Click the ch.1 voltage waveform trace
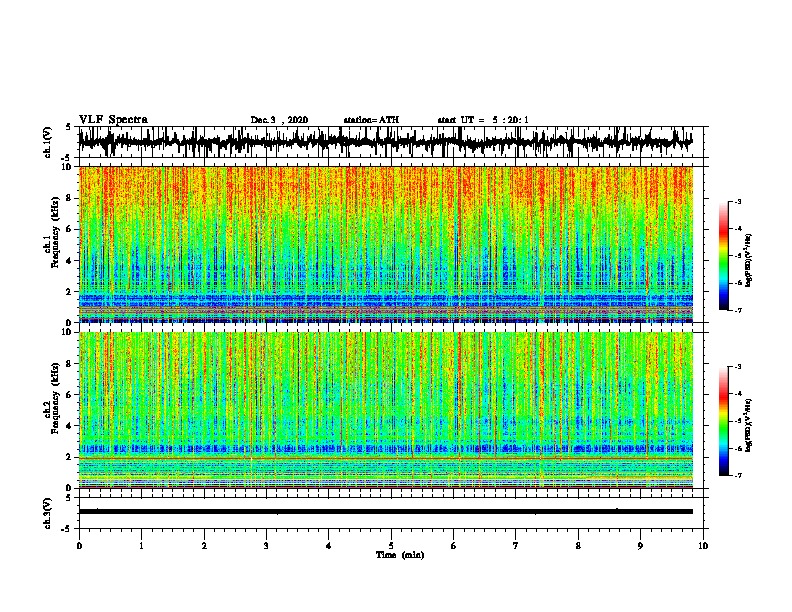Image resolution: width=792 pixels, height=612 pixels. (x=385, y=142)
